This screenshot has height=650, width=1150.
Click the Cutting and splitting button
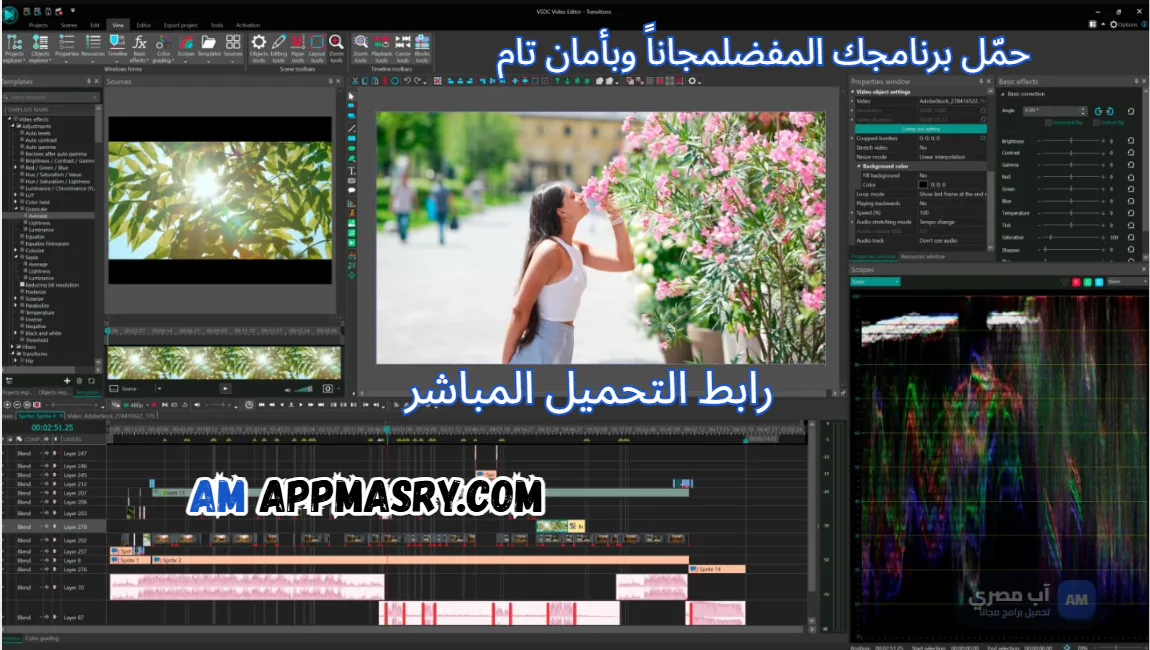[x=922, y=129]
